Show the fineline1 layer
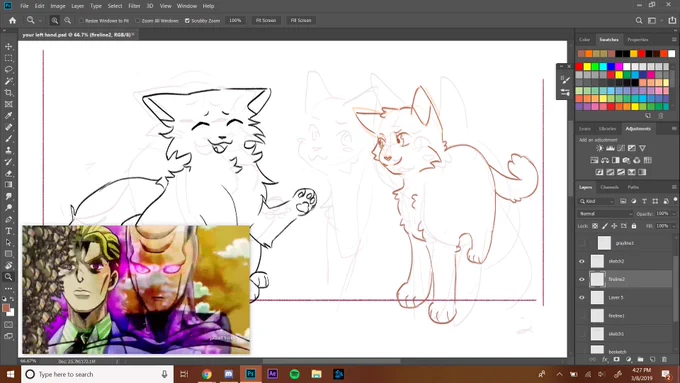The image size is (680, 383). [582, 316]
